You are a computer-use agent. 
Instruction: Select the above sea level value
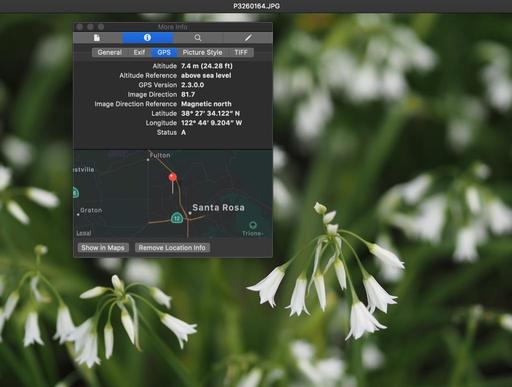click(206, 75)
